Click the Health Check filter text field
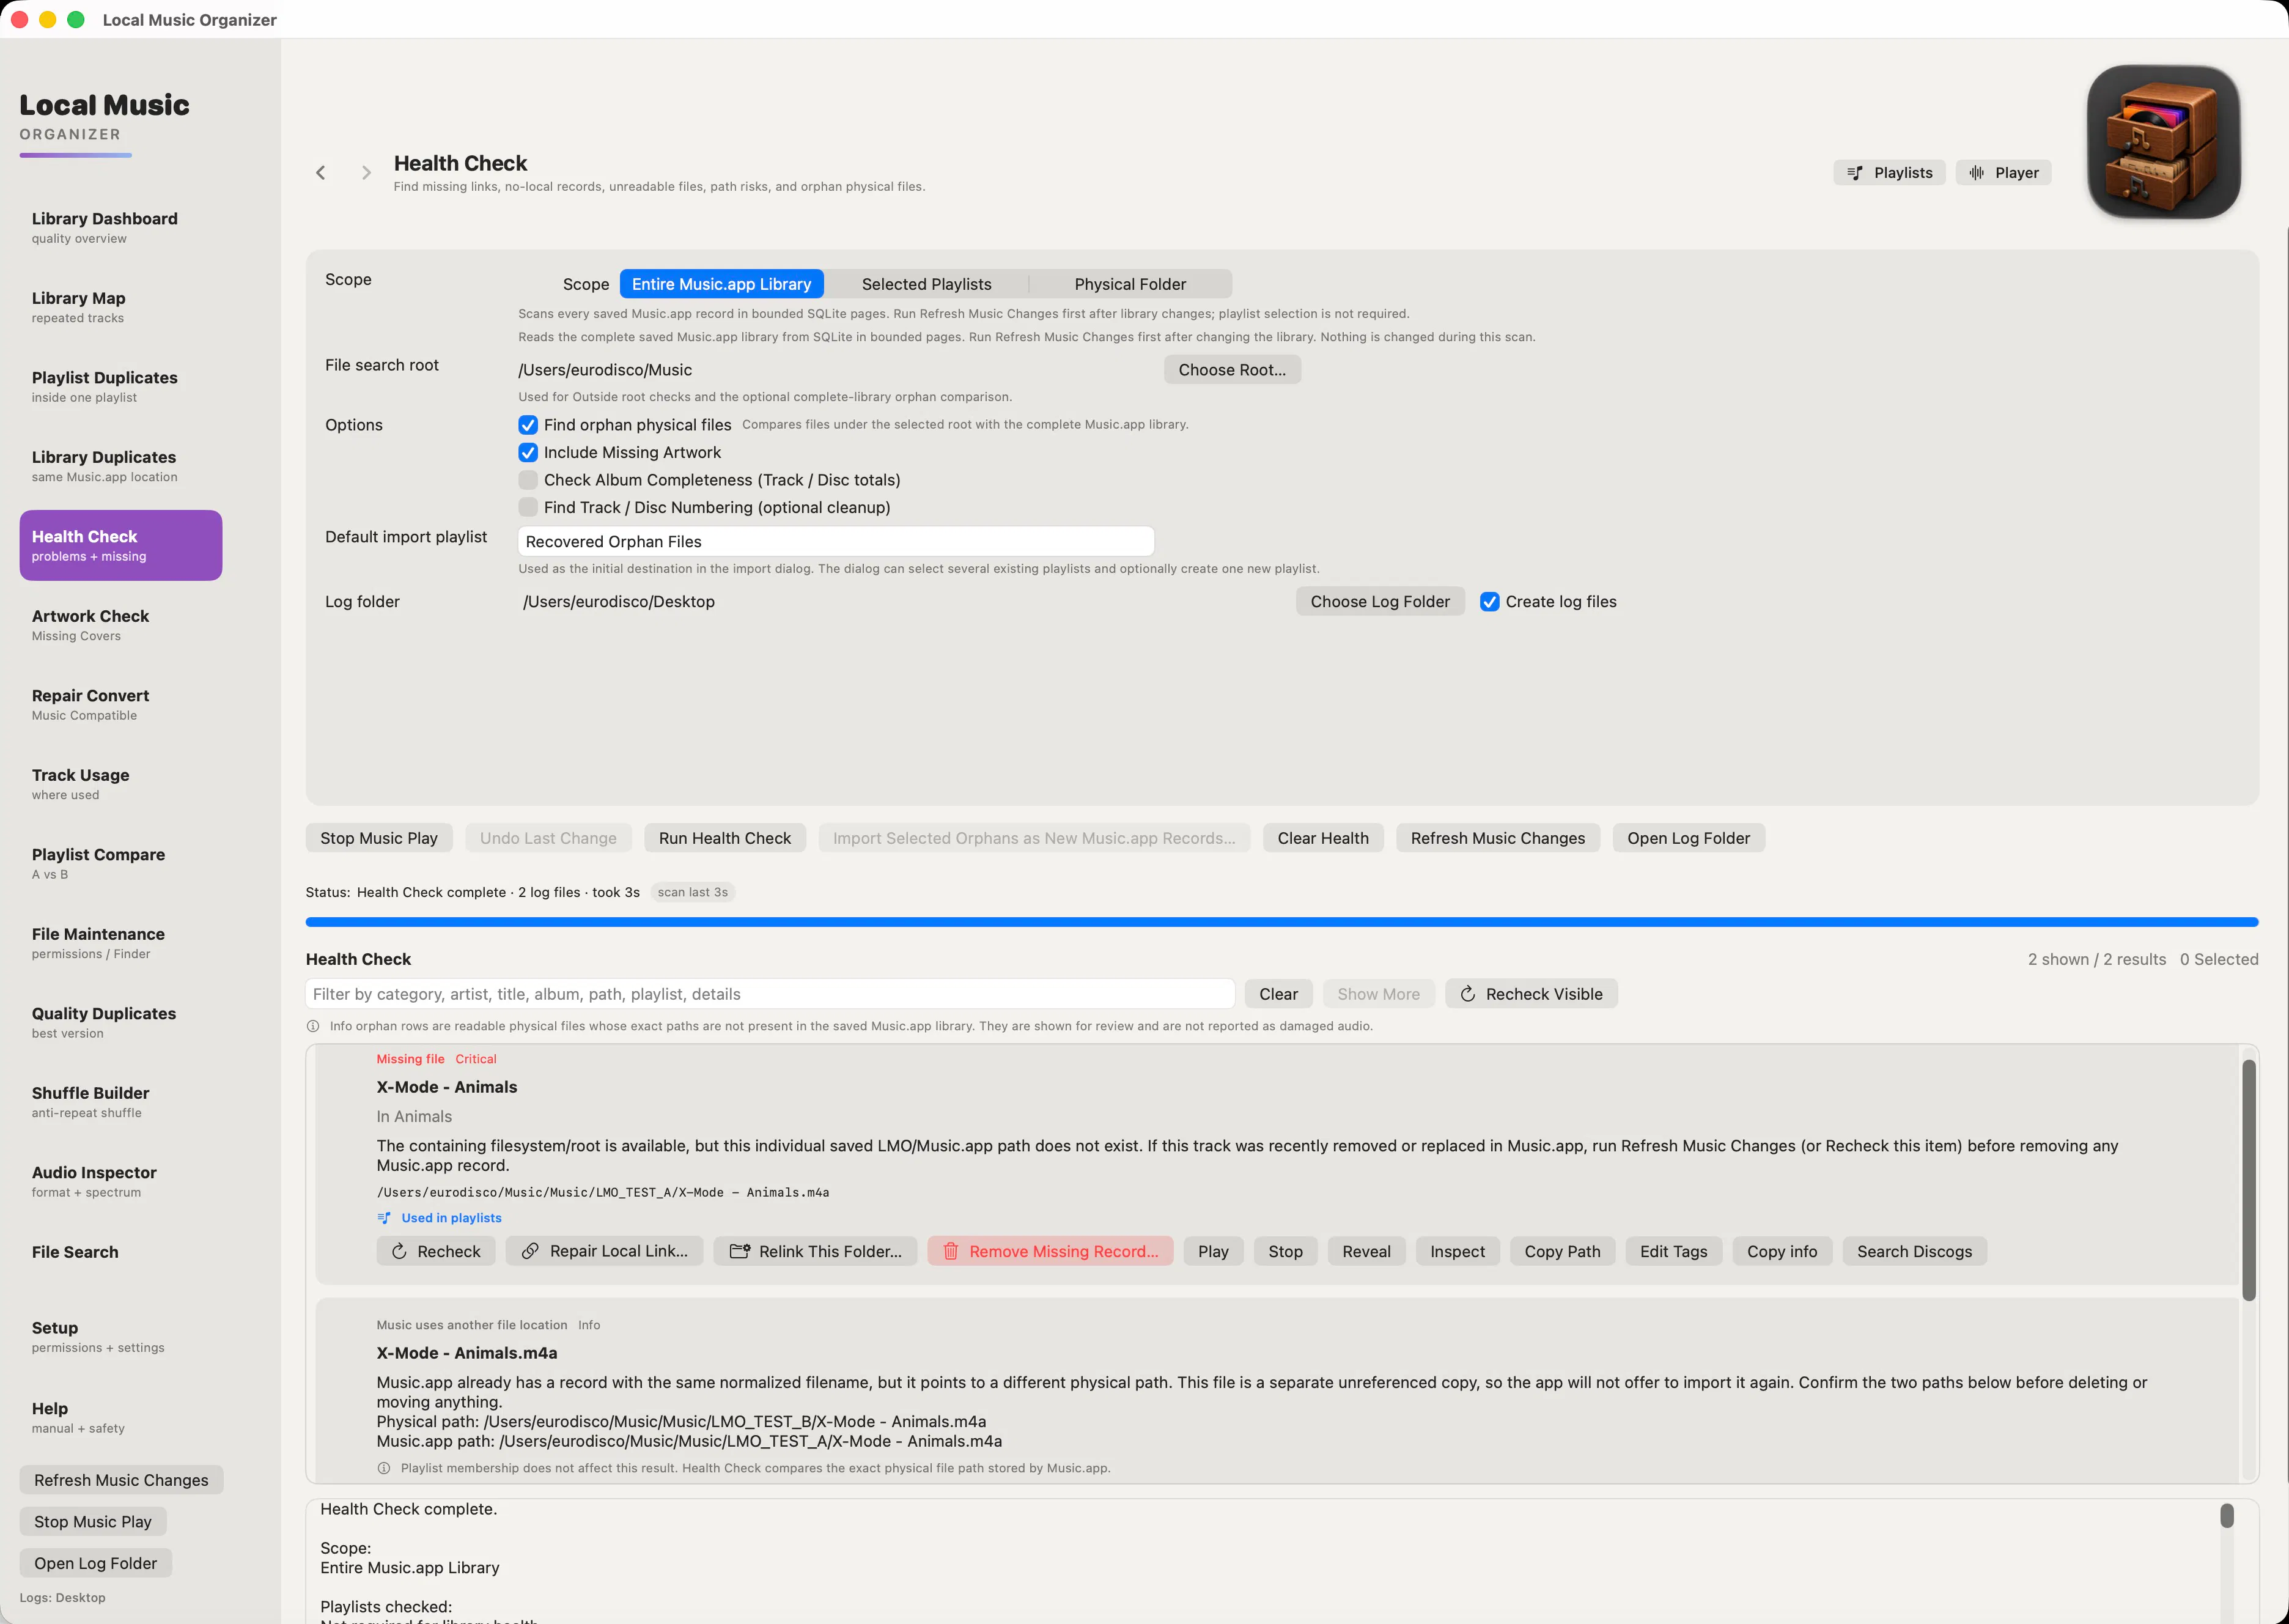The width and height of the screenshot is (2289, 1624). coord(770,994)
